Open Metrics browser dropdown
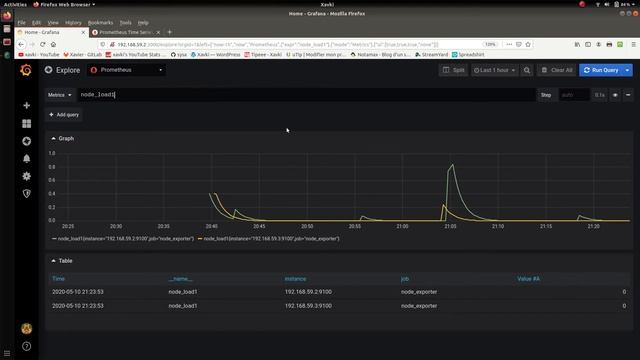 pyautogui.click(x=60, y=95)
